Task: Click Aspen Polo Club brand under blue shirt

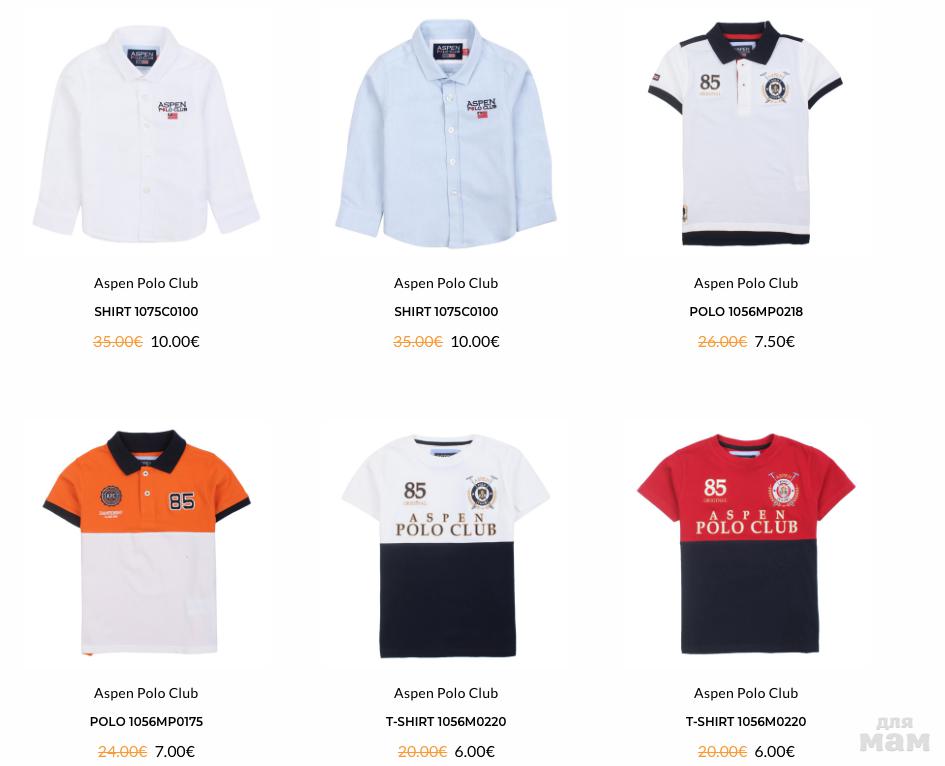Action: [x=446, y=283]
